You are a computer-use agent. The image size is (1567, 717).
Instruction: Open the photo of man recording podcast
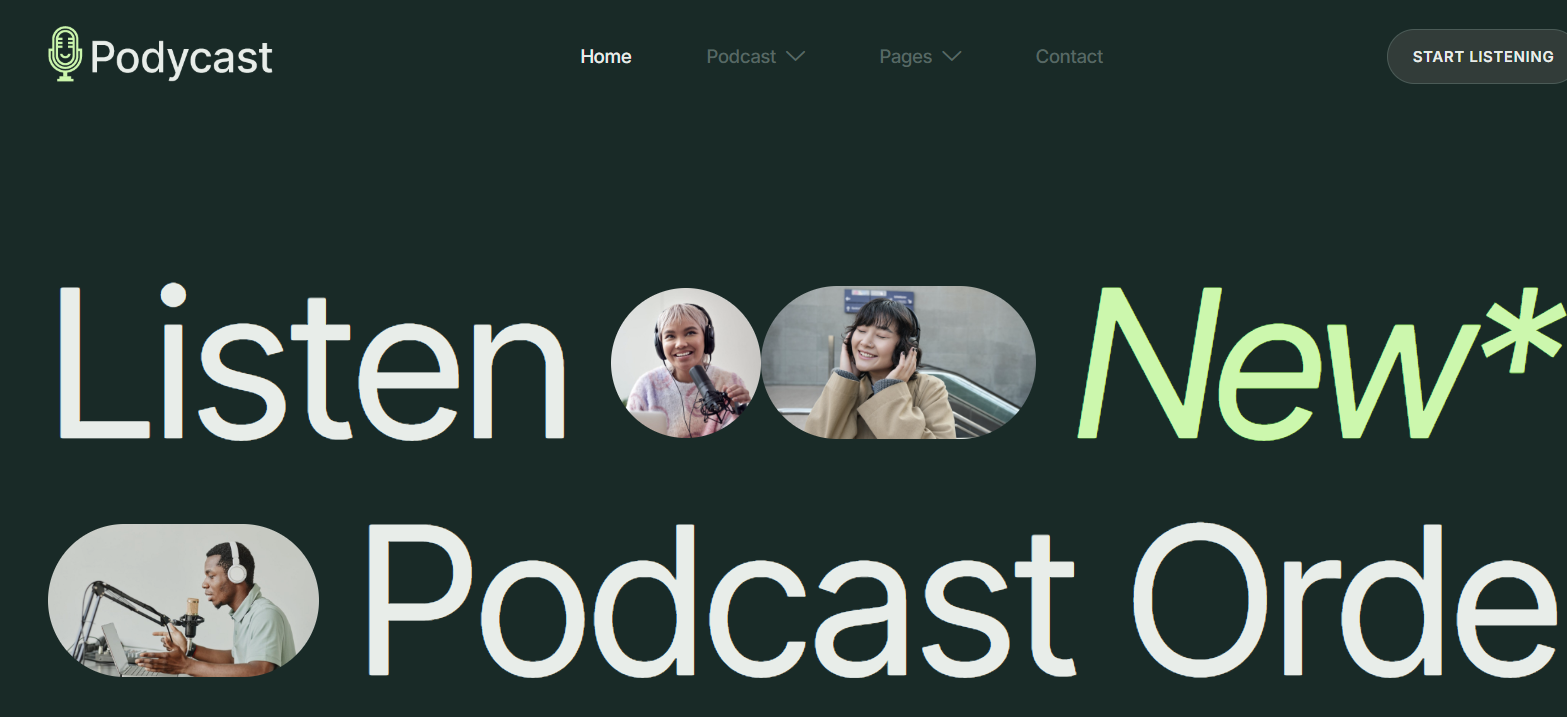(x=183, y=600)
